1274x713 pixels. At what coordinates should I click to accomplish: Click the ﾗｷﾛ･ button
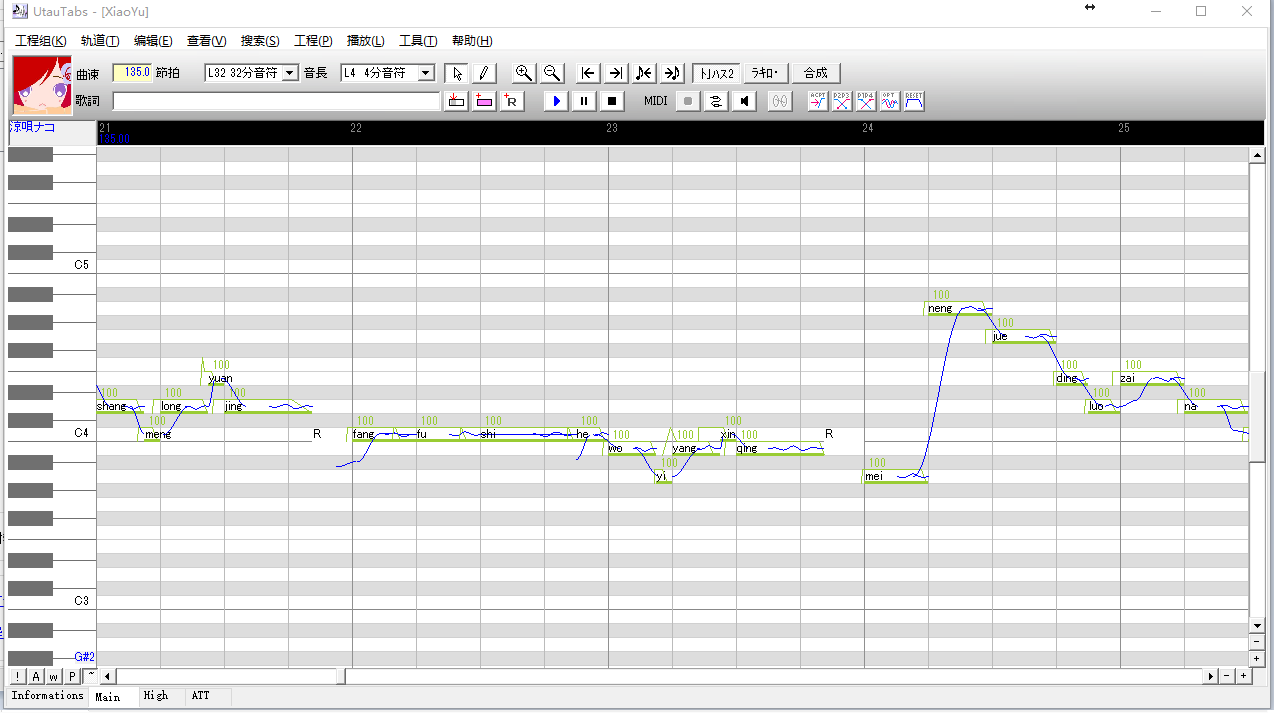point(768,73)
